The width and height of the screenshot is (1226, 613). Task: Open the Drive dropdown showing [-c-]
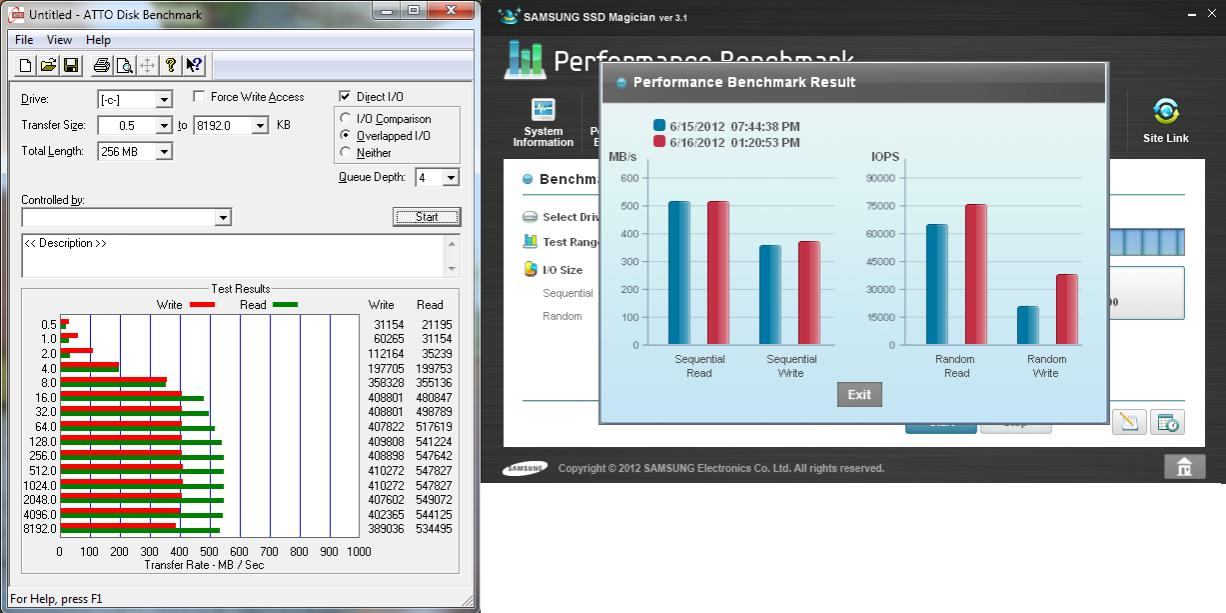click(164, 99)
